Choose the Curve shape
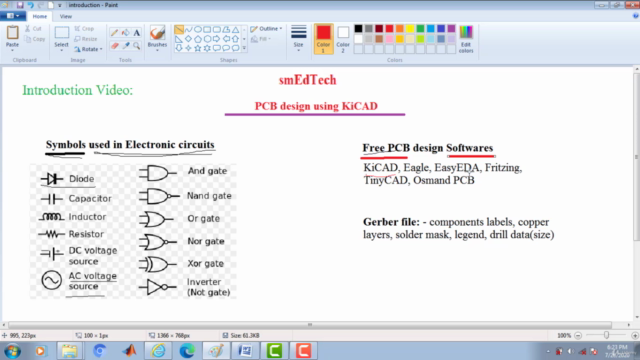Screen dimensions: 640x360 (188, 30)
